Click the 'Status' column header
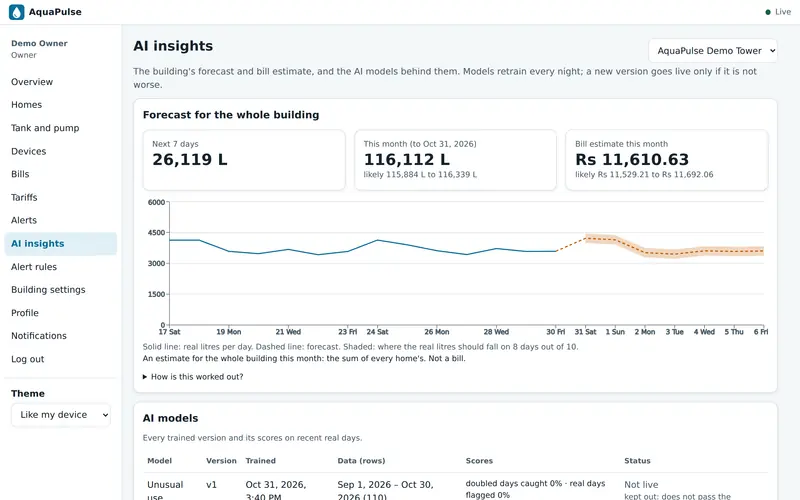The image size is (800, 500). pyautogui.click(x=637, y=461)
